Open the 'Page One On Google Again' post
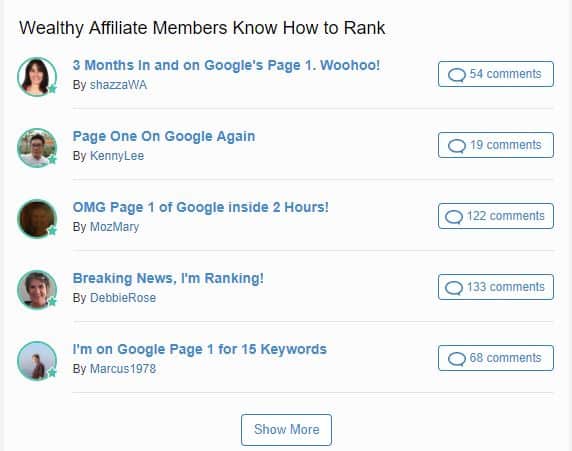This screenshot has height=451, width=572. click(164, 136)
